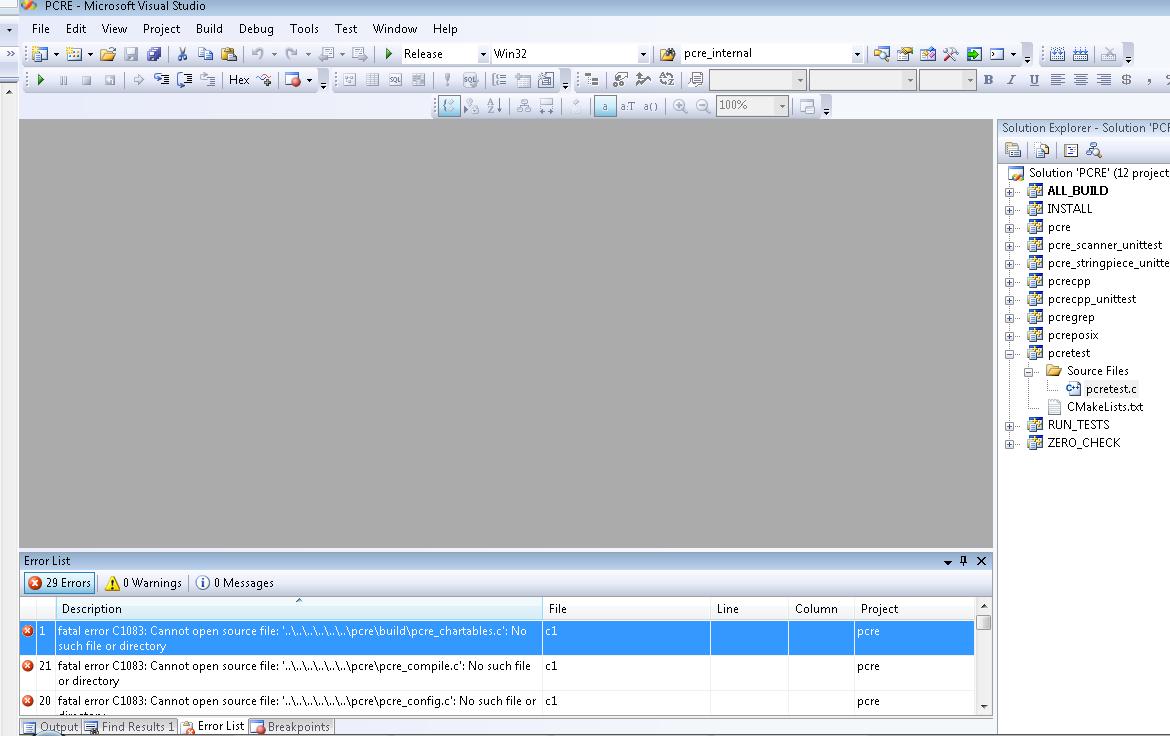Sort errors by File column header

pos(627,609)
